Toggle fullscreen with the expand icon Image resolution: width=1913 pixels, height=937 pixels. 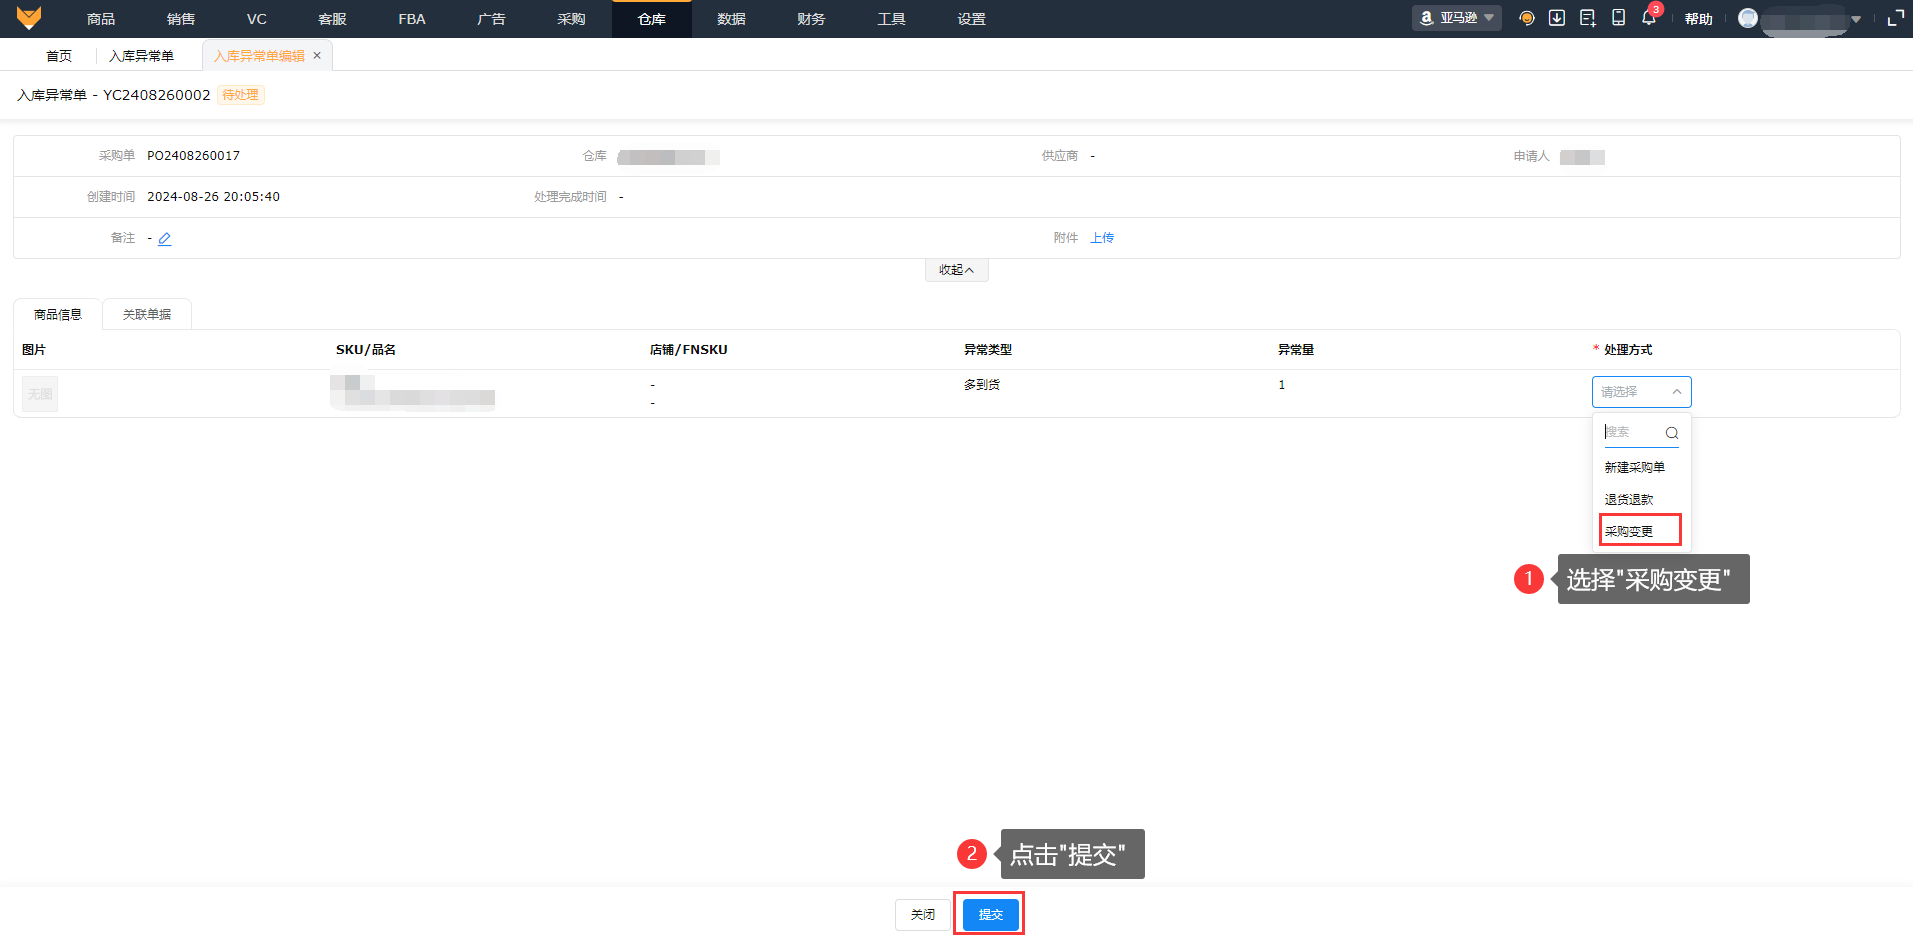[1895, 18]
